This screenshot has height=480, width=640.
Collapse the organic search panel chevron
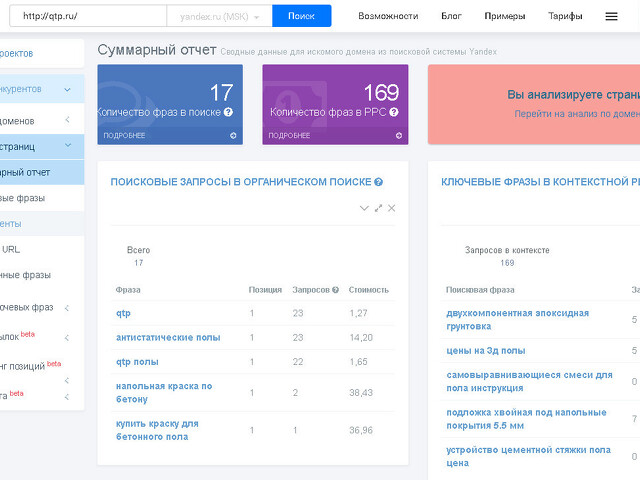tap(364, 208)
